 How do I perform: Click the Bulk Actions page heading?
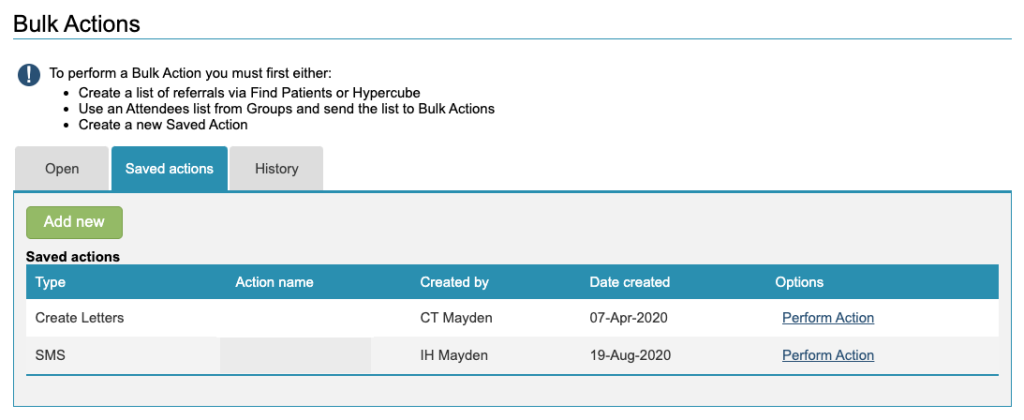coord(77,22)
